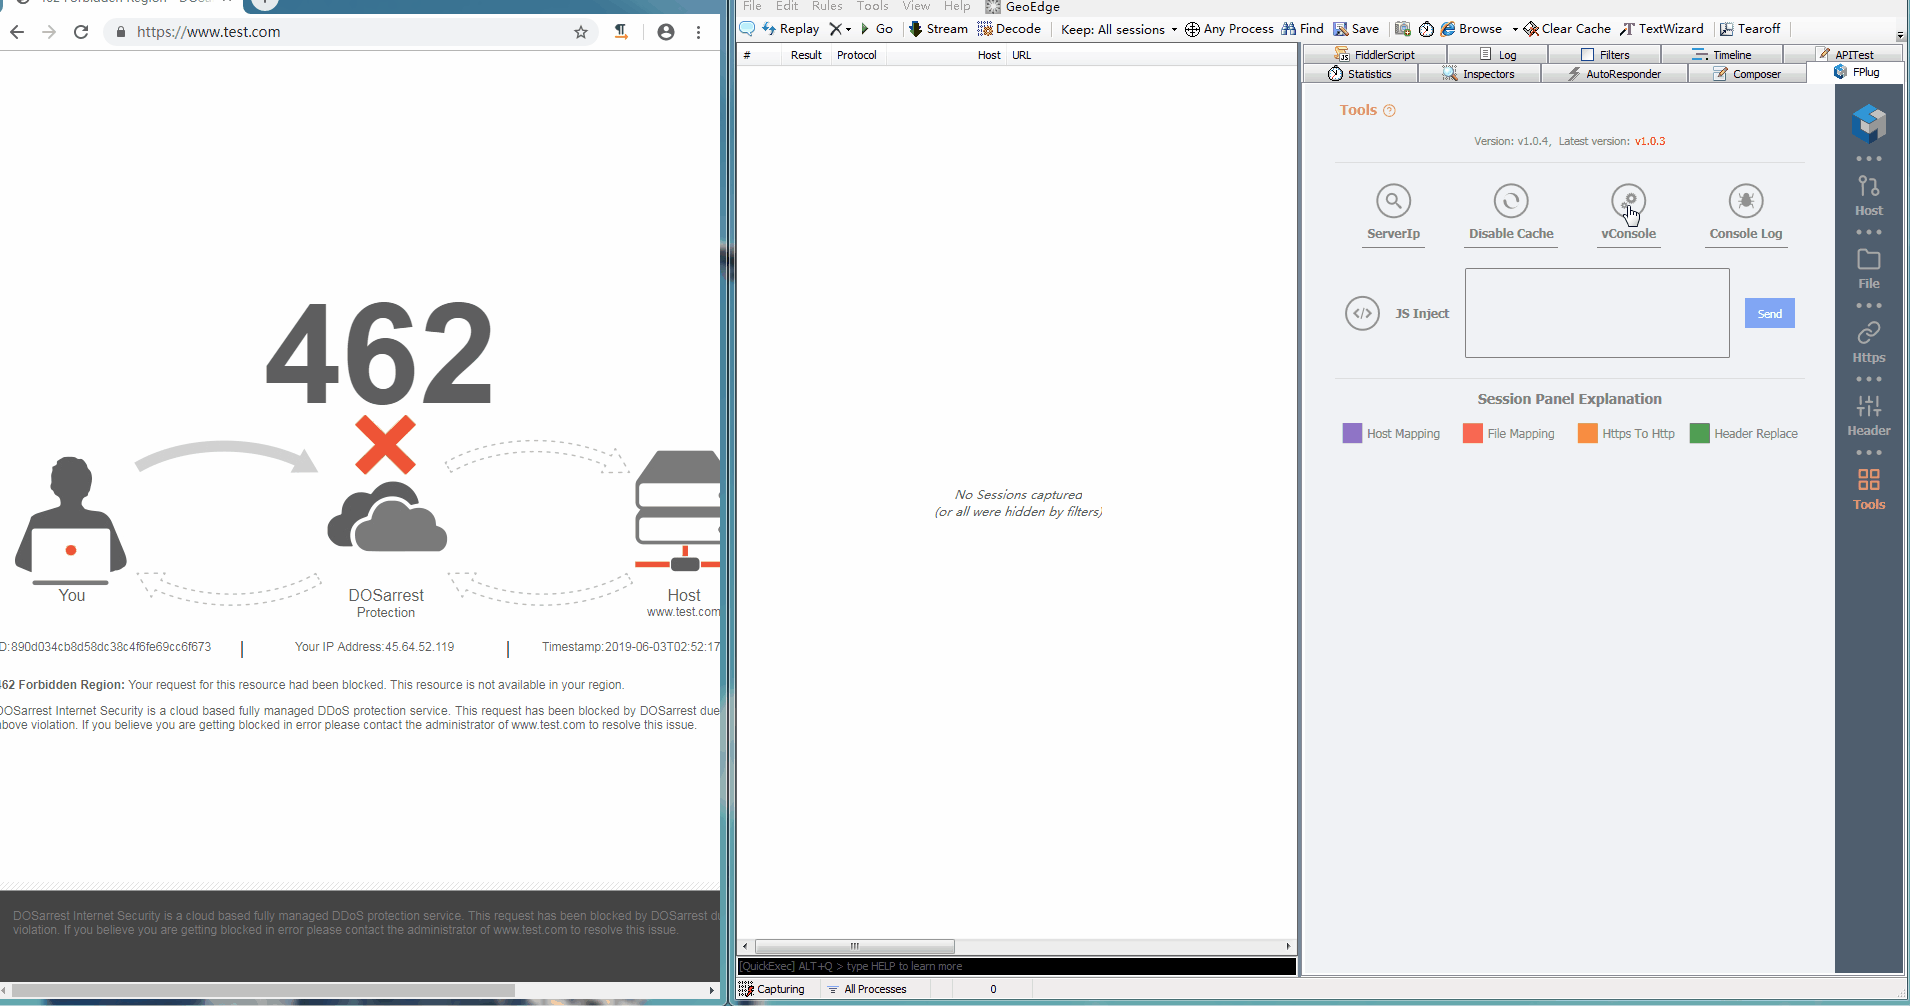The width and height of the screenshot is (1910, 1006).
Task: Open the Browse dropdown arrow
Action: pos(1515,29)
